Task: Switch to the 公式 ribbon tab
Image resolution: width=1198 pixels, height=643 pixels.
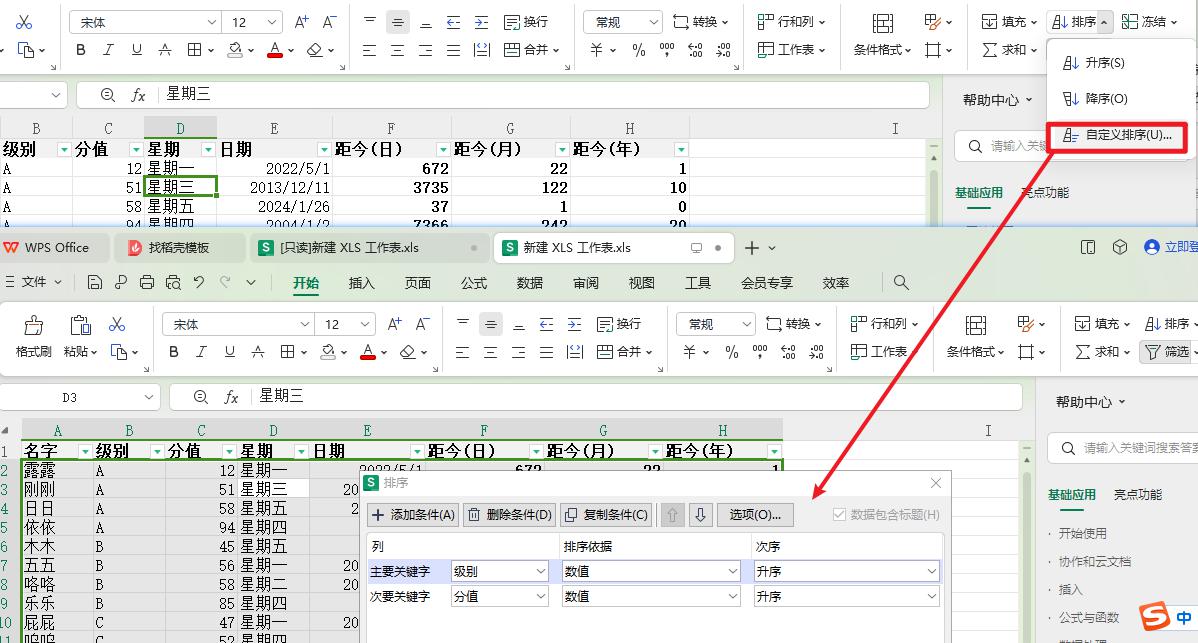Action: click(x=474, y=283)
